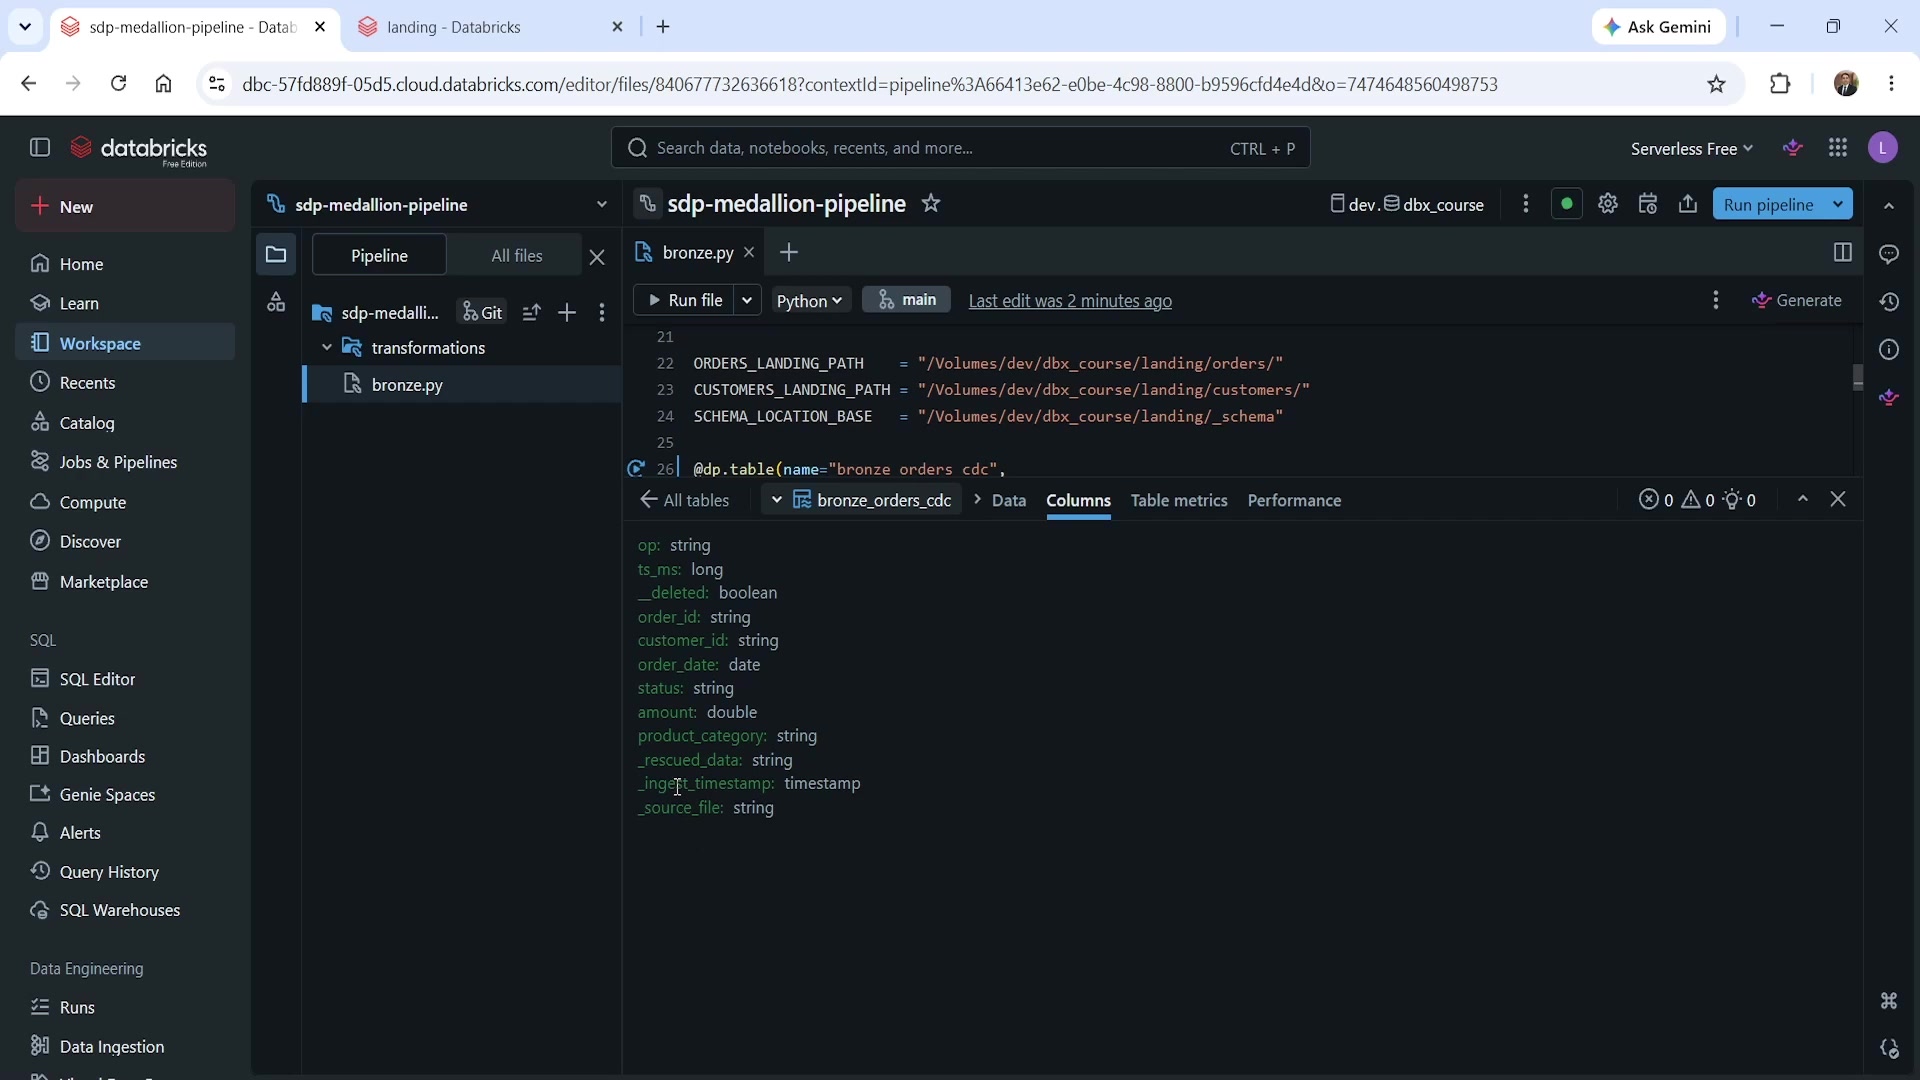The height and width of the screenshot is (1080, 1920).
Task: Open the Performance tab
Action: click(1294, 501)
